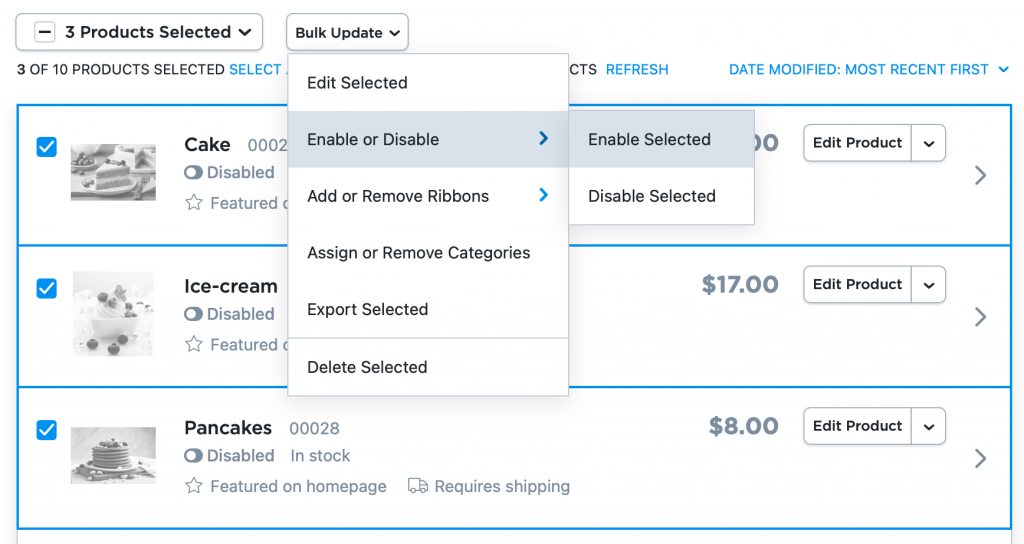Click Edit Product button for Ice-cream
Viewport: 1024px width, 544px height.
pos(857,284)
